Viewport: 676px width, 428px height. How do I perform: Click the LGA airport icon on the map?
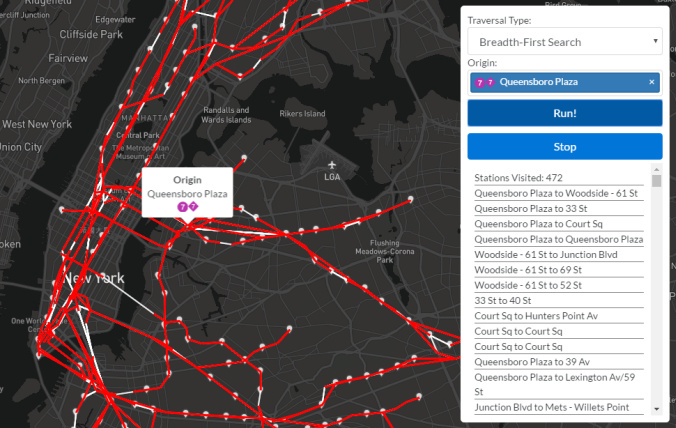[x=332, y=164]
